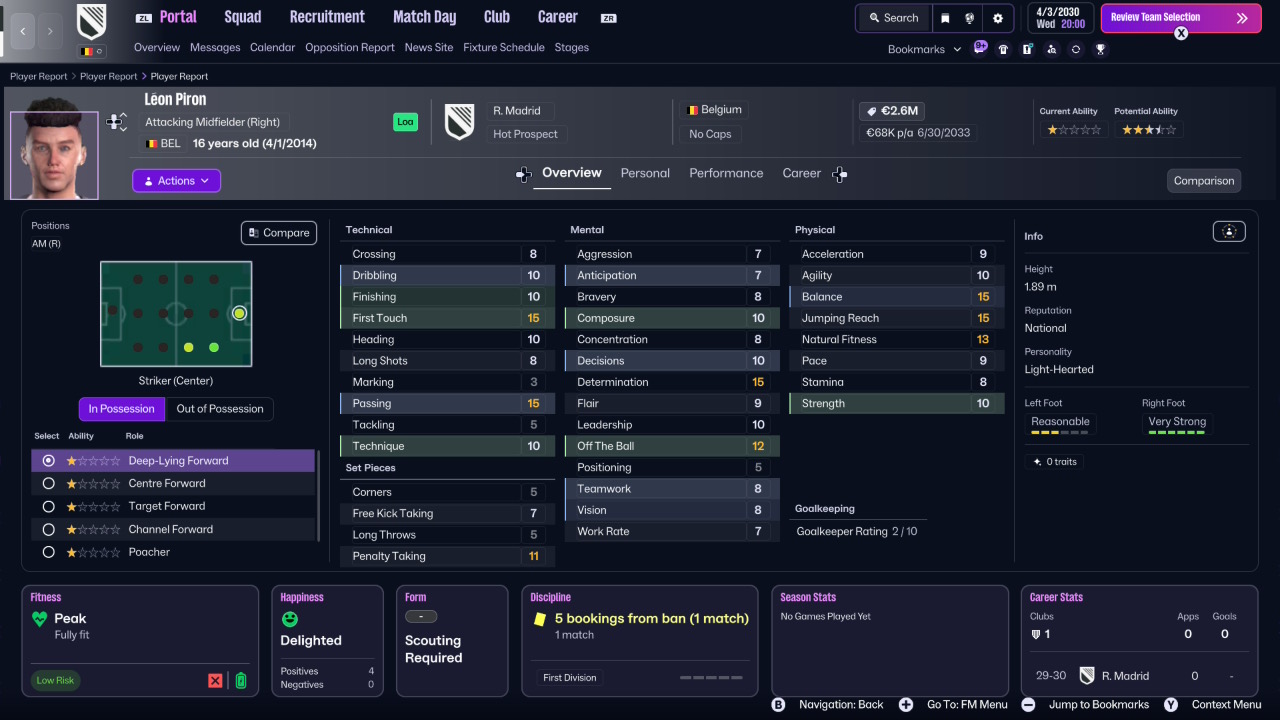This screenshot has width=1280, height=720.
Task: Open the messages icon showing 9+ badge
Action: coord(980,48)
